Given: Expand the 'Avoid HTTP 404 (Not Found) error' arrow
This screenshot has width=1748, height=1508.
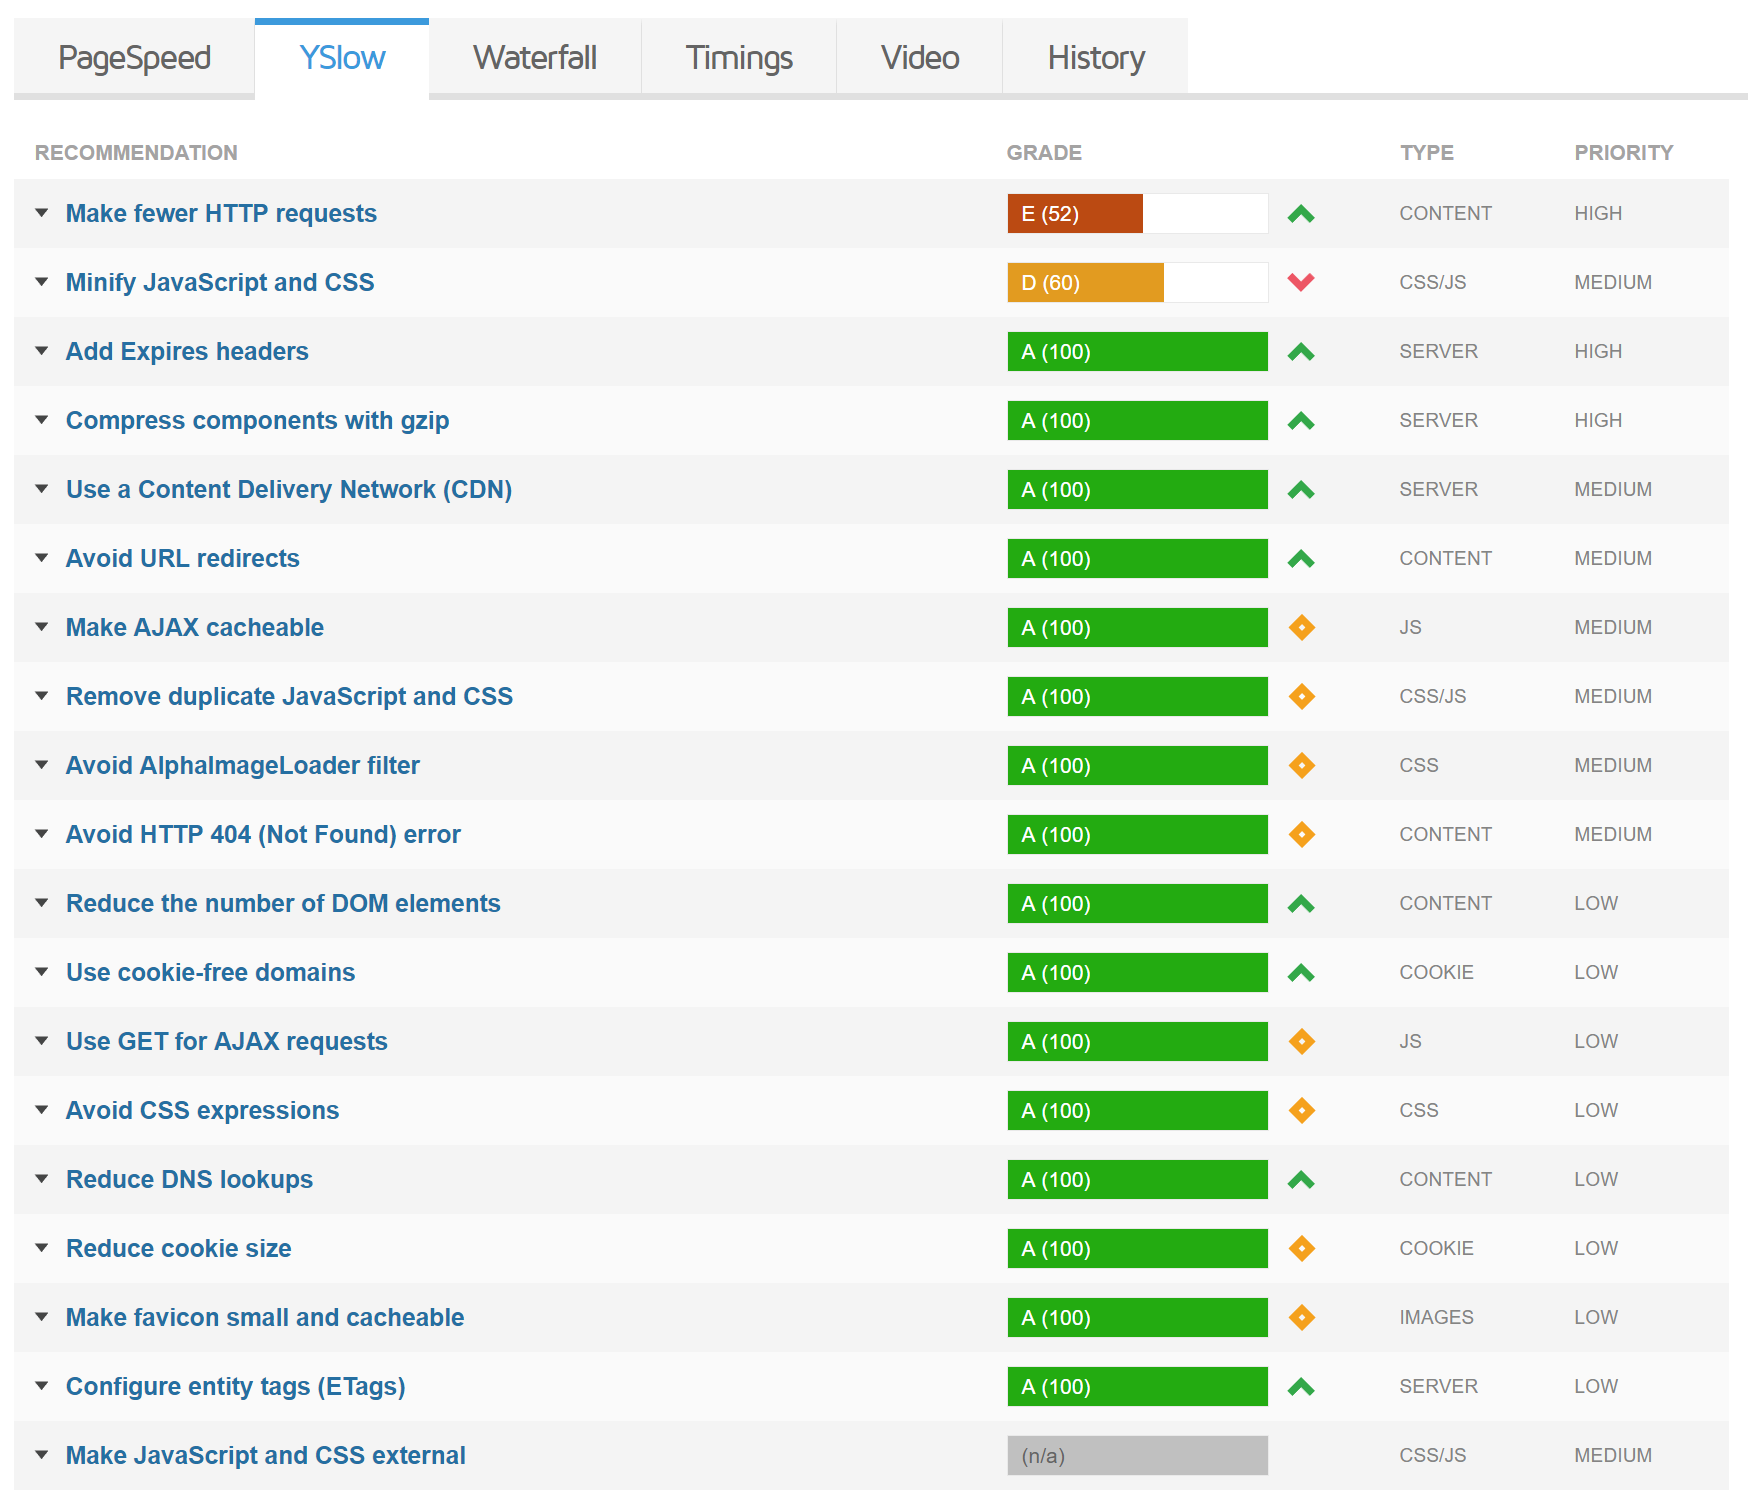Looking at the screenshot, I should (x=42, y=834).
